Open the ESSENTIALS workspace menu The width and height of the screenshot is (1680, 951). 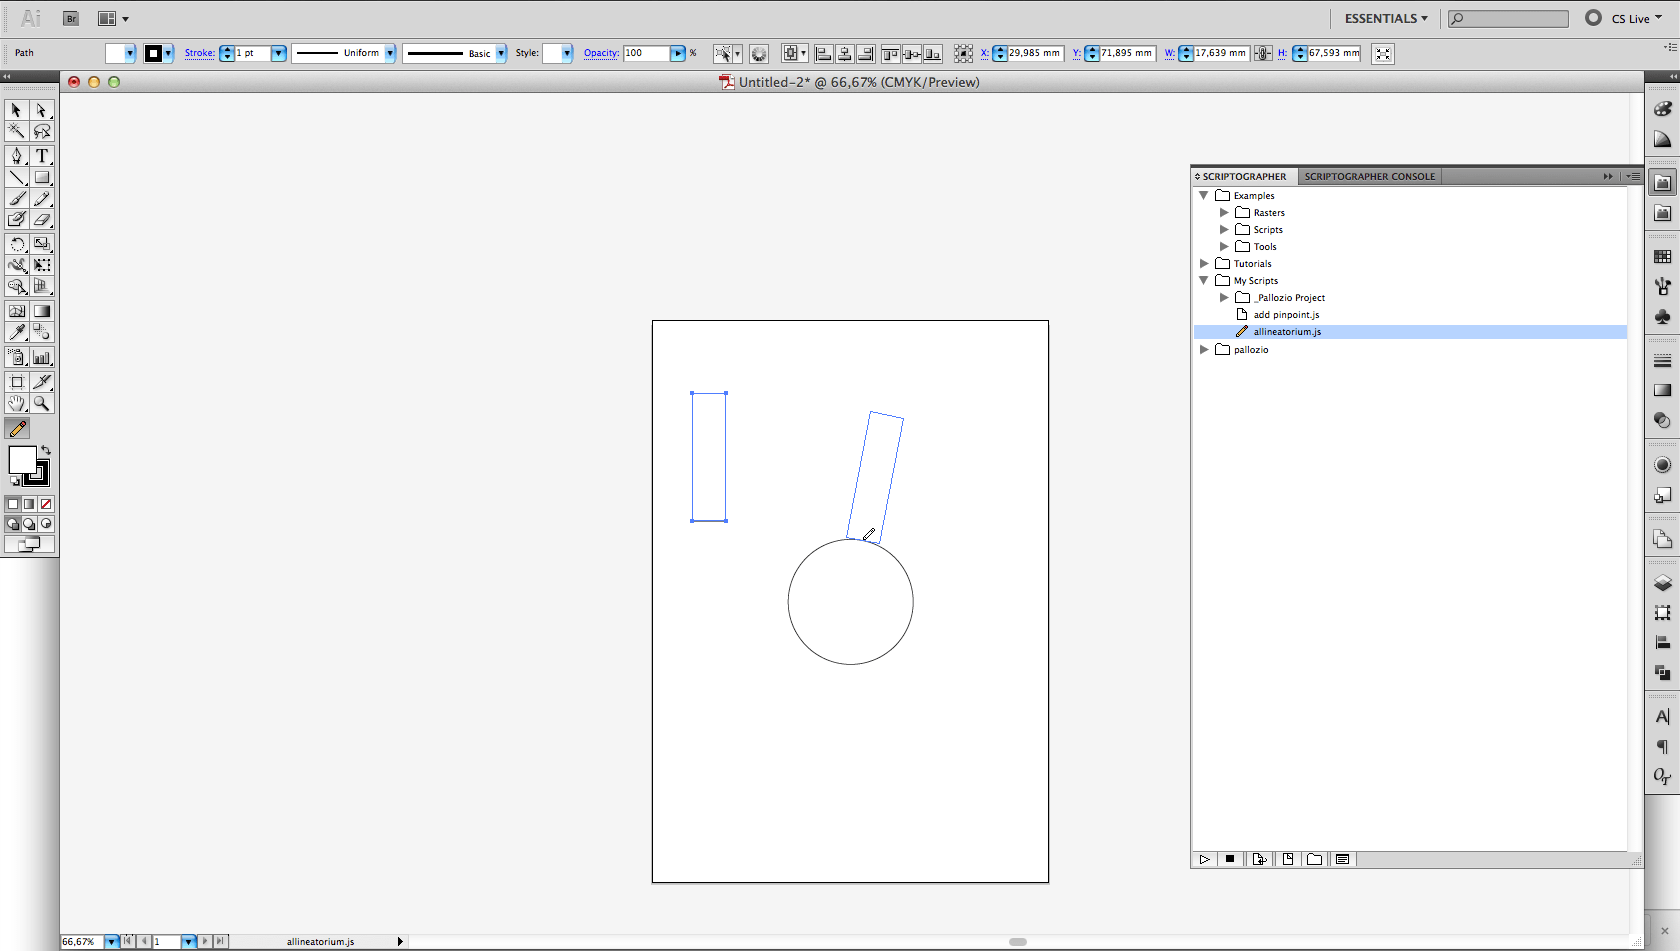[x=1384, y=18]
